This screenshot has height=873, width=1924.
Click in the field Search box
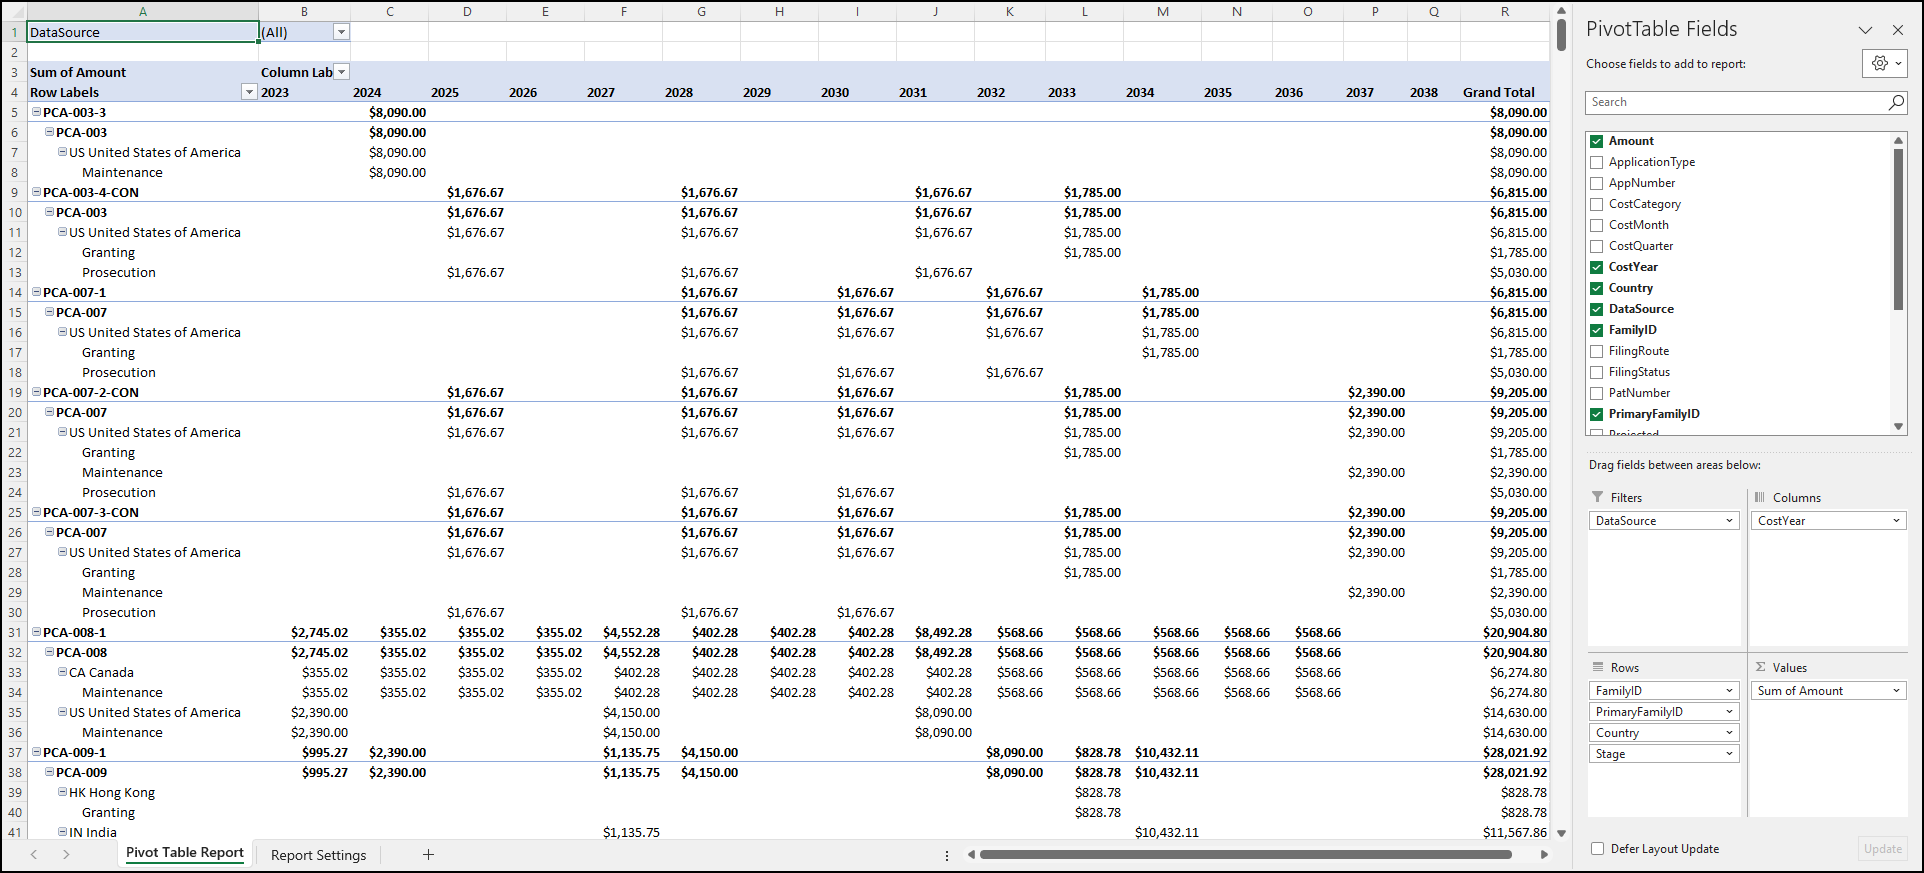(1735, 102)
